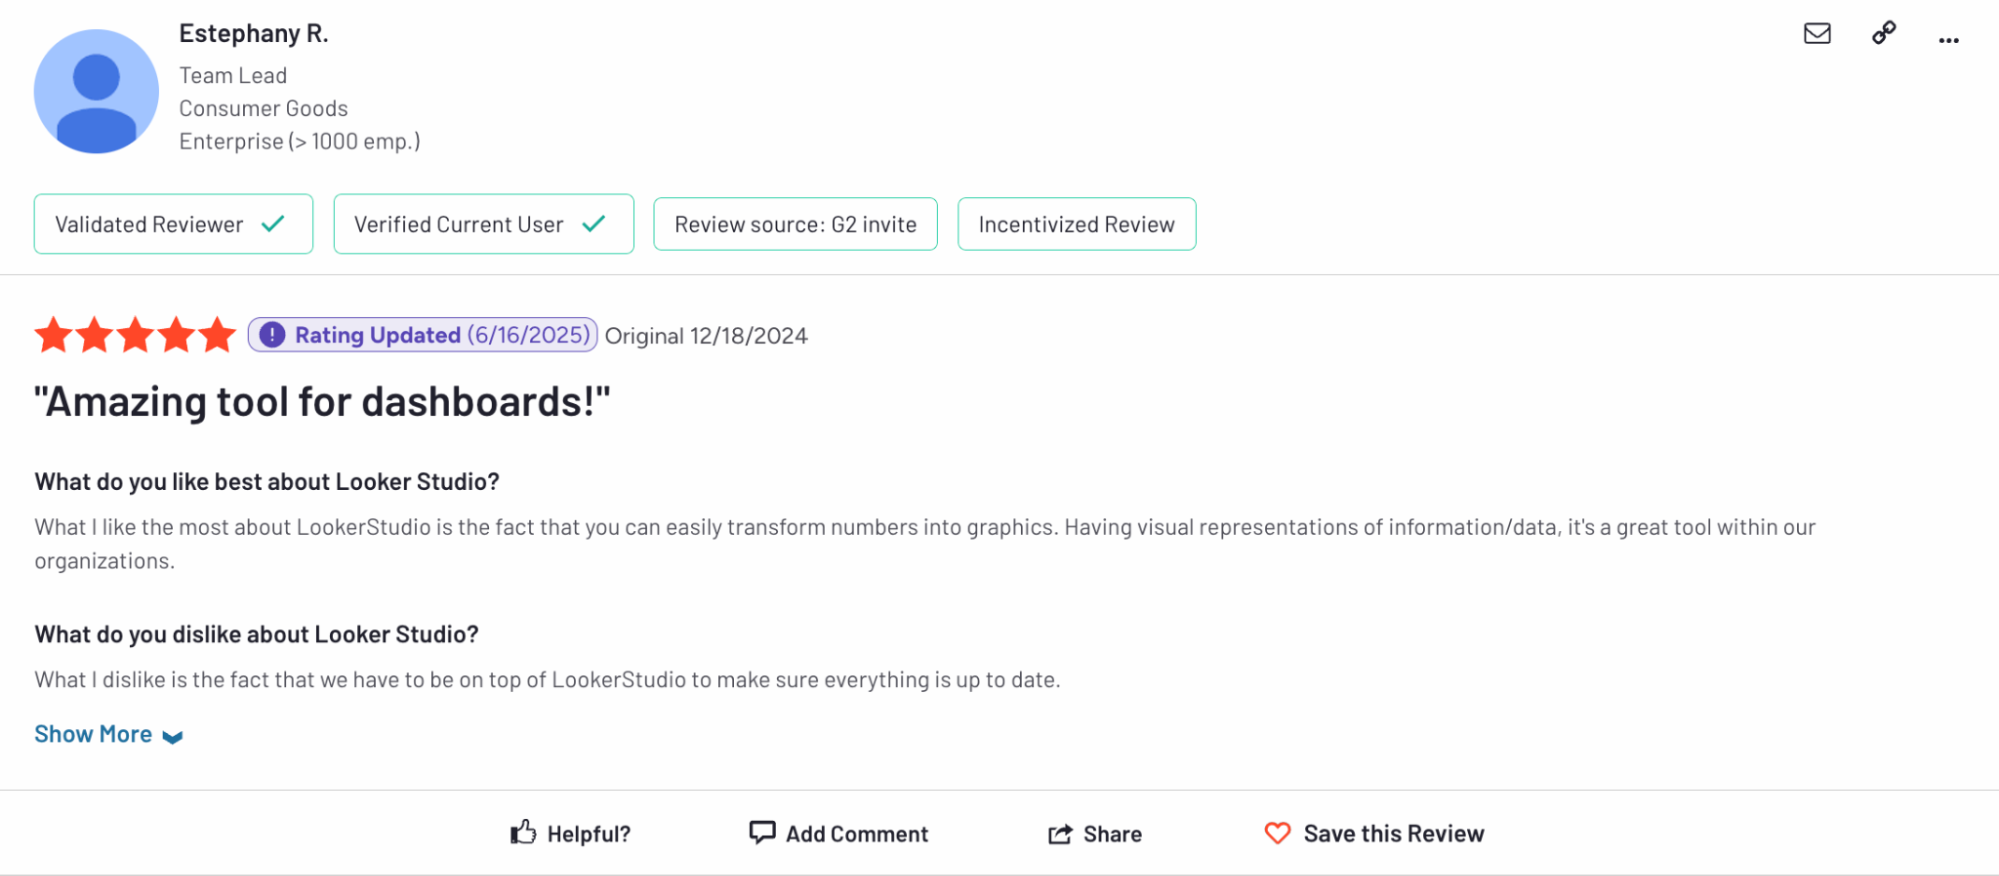Click "Original 12/18/2024" date text
This screenshot has width=1999, height=876.
(x=706, y=336)
